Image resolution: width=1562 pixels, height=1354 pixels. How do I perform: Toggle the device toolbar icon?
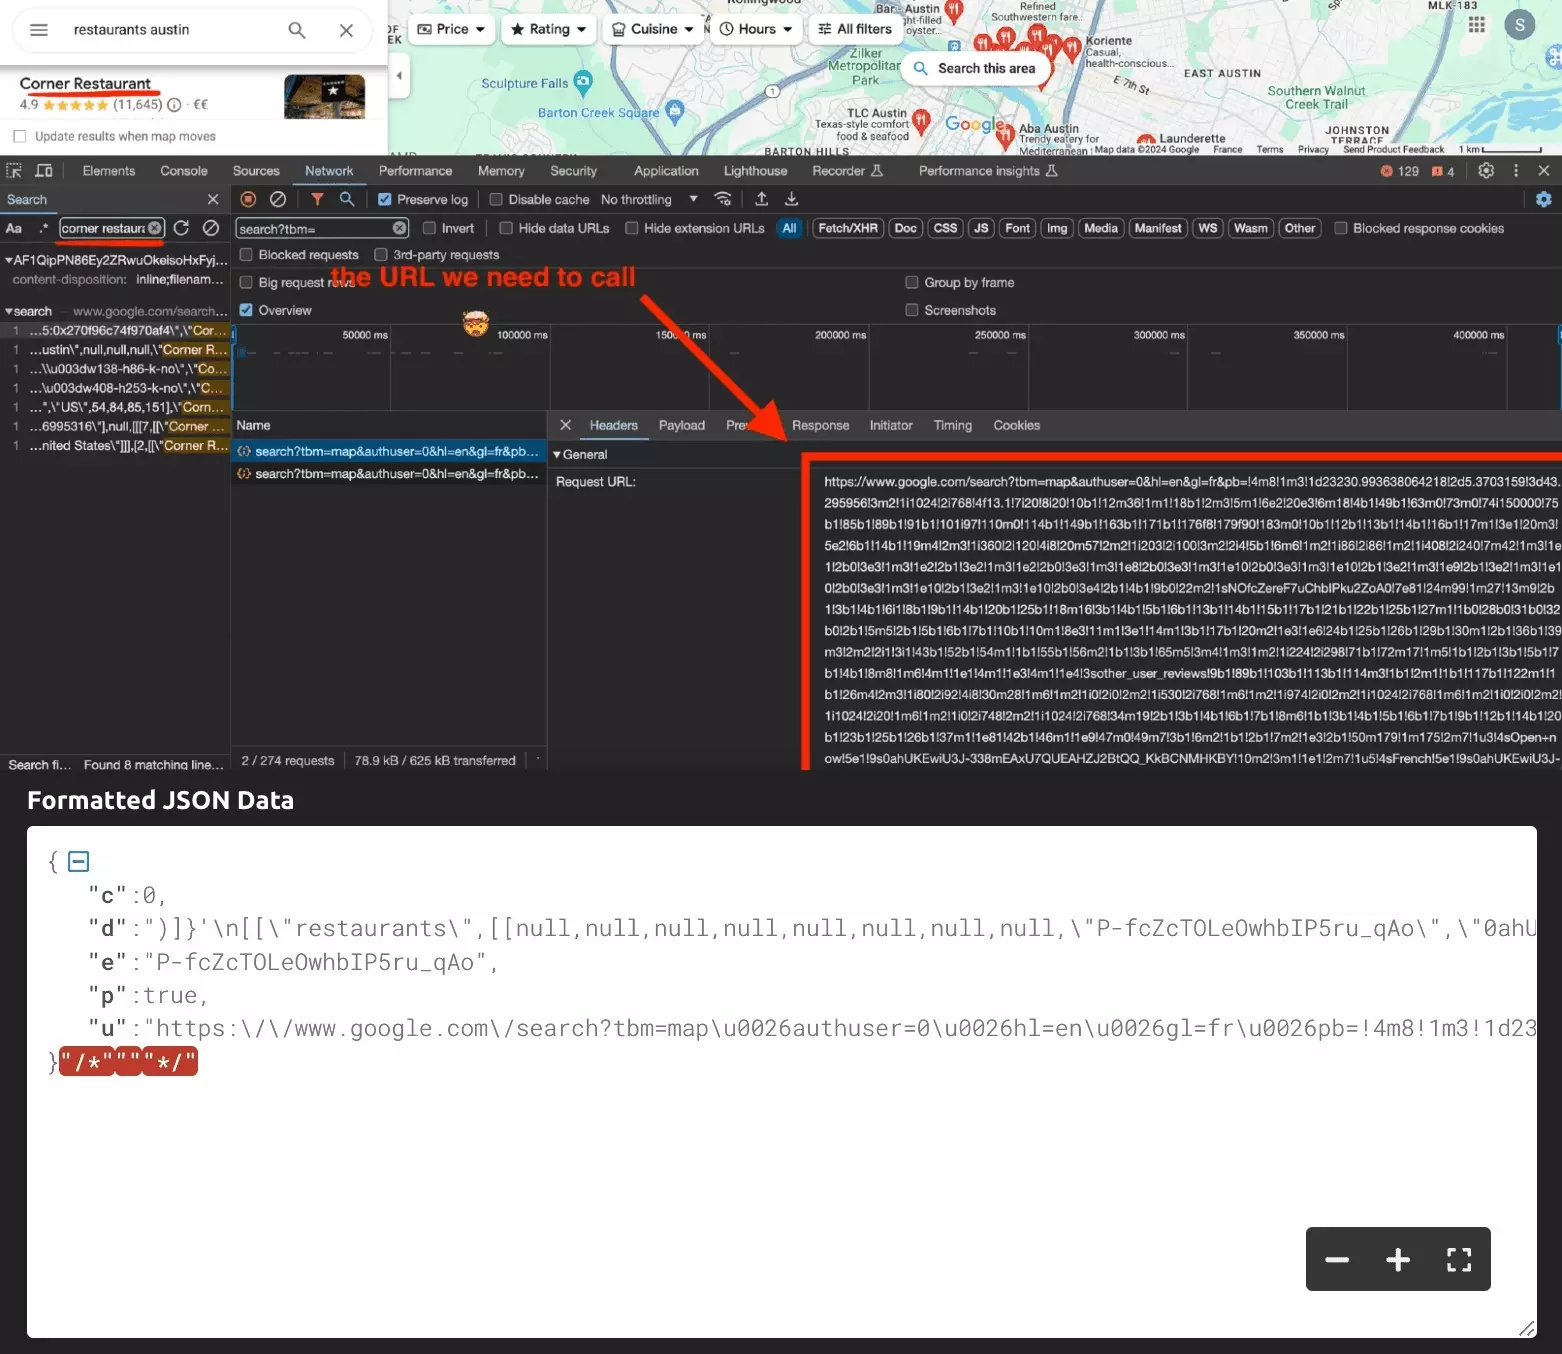(44, 171)
